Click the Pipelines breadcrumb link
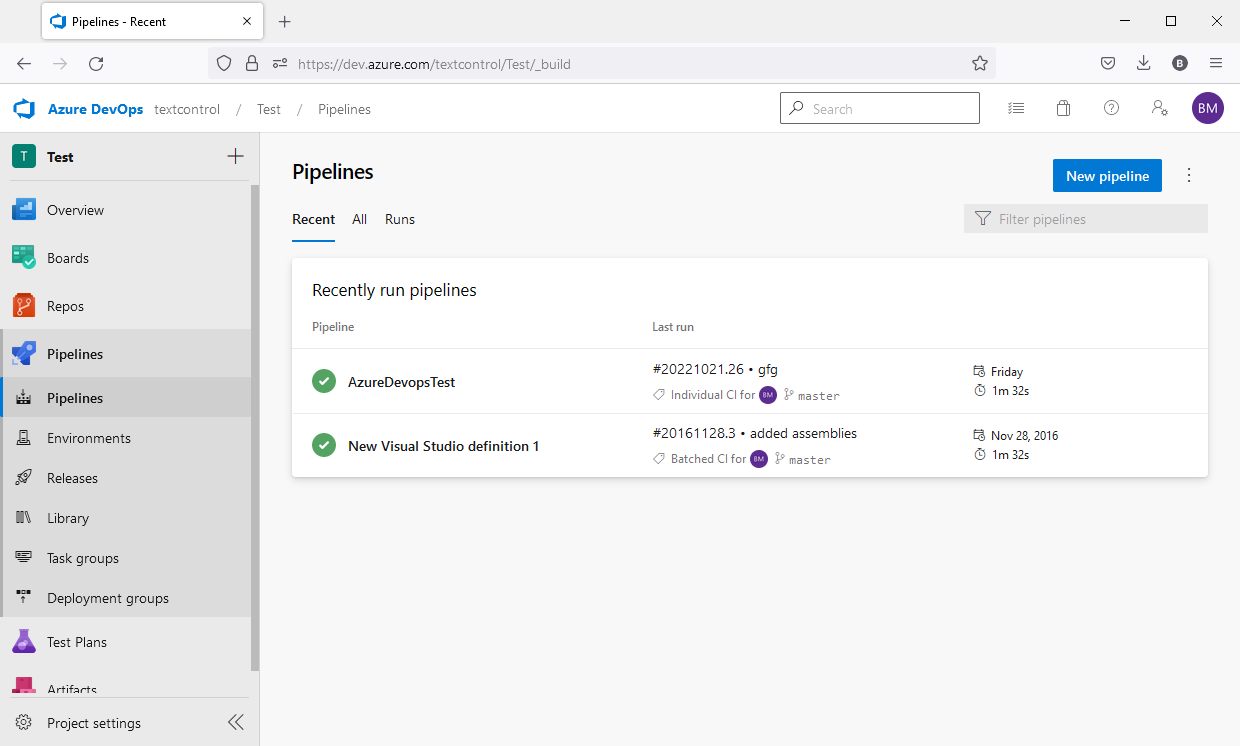This screenshot has width=1240, height=746. pos(345,109)
